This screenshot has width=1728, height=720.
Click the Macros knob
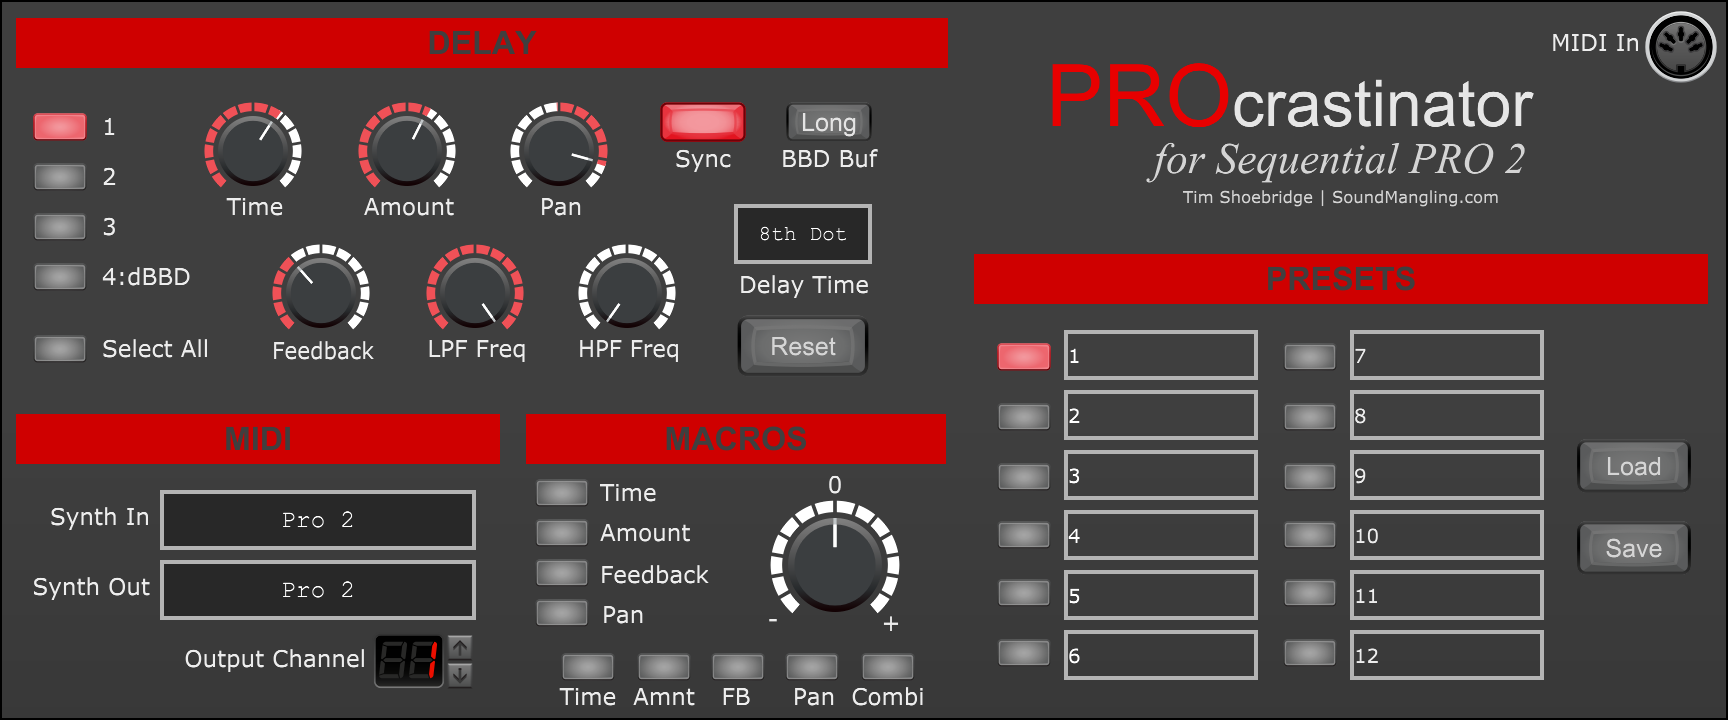point(835,557)
